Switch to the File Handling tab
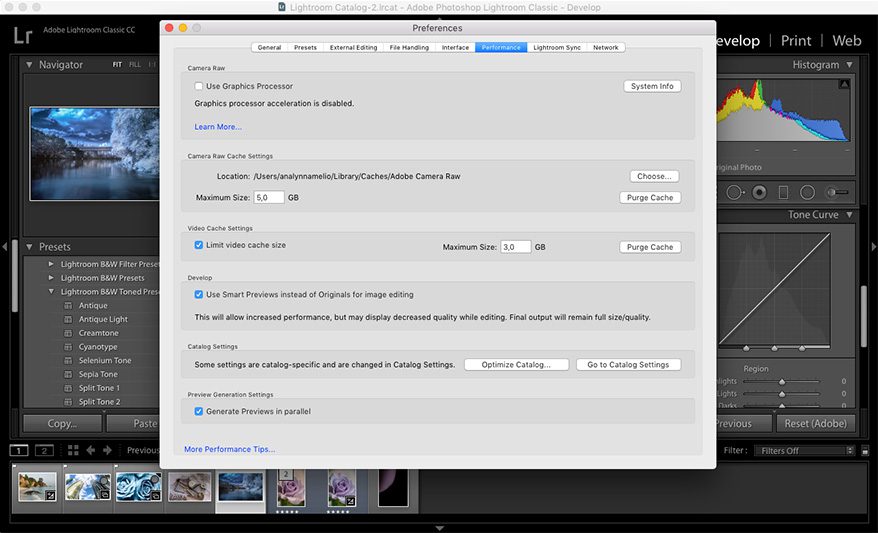 coord(409,47)
